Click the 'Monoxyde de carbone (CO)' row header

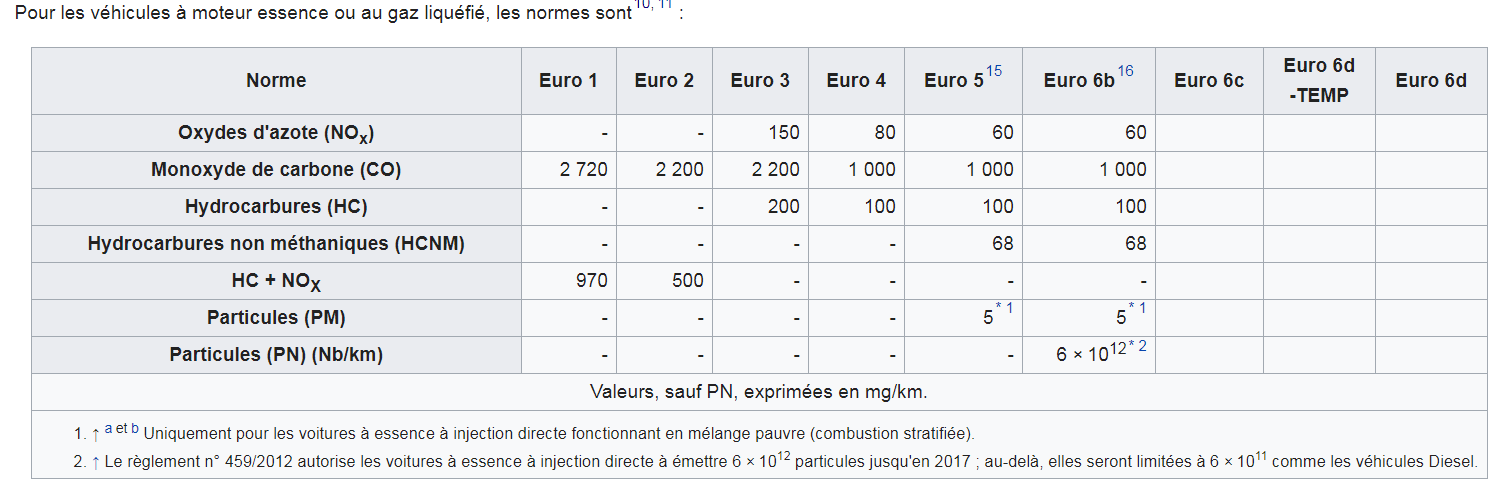276,170
